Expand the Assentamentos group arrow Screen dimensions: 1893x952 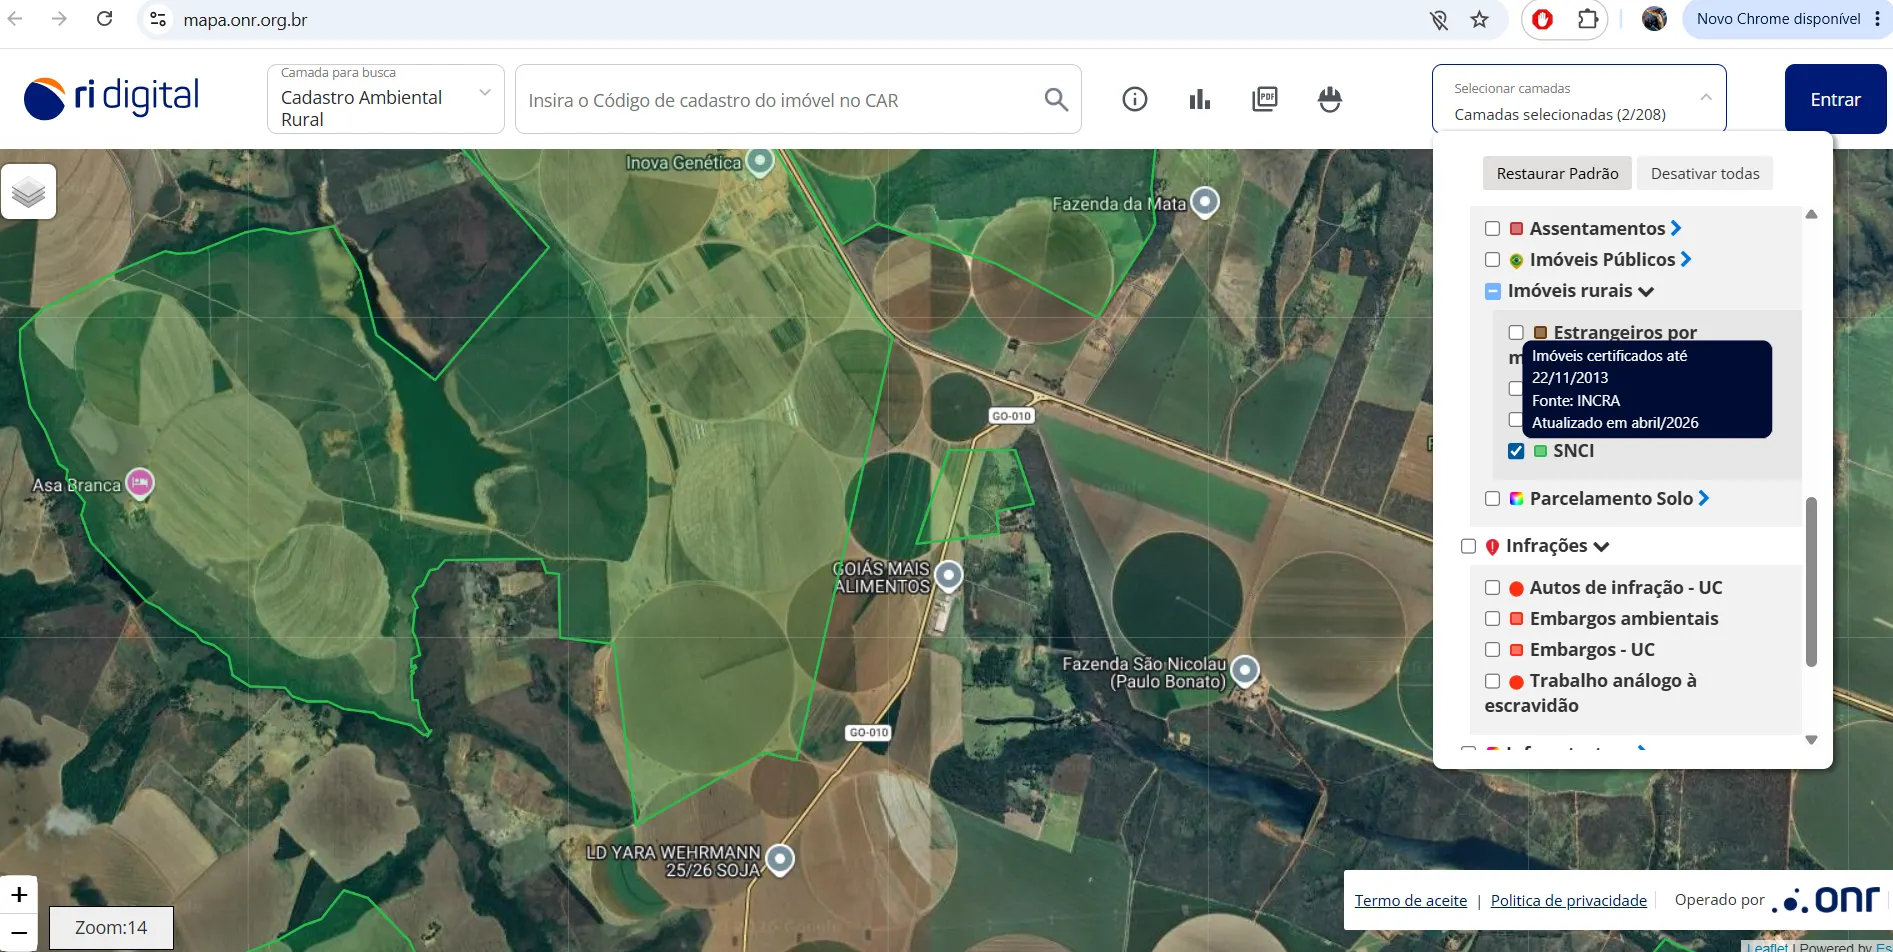pyautogui.click(x=1676, y=228)
